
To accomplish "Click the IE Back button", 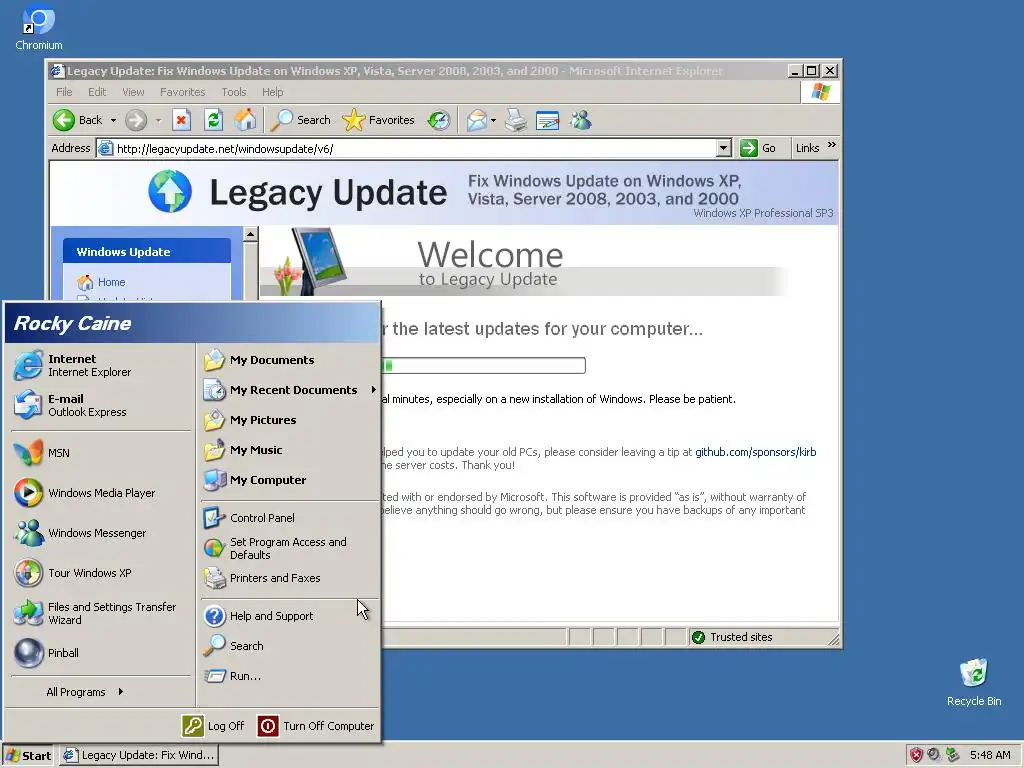I will coord(78,120).
